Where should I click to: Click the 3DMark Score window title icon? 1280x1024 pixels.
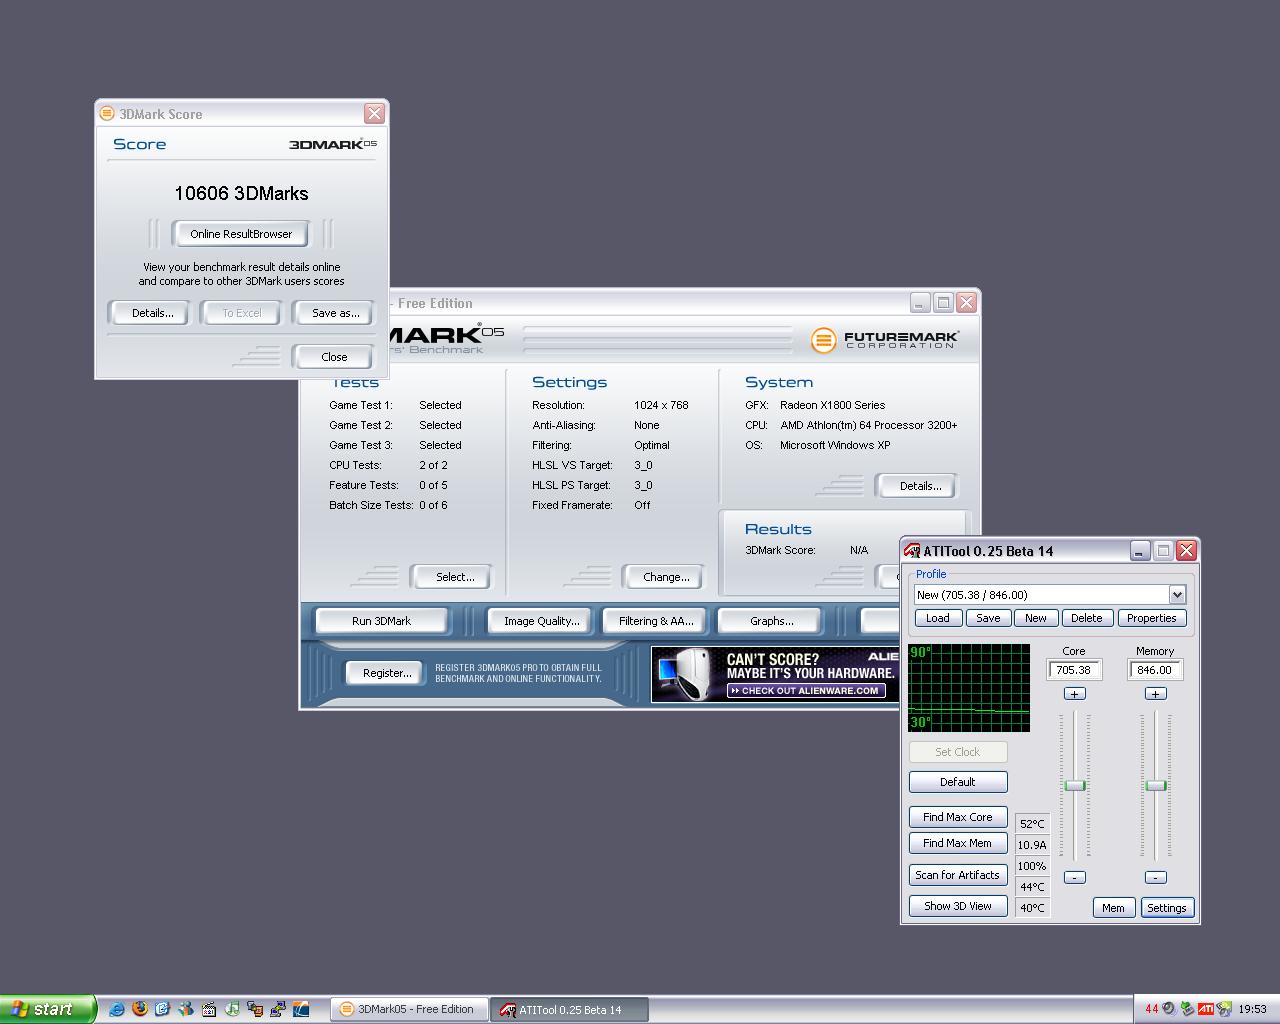108,113
